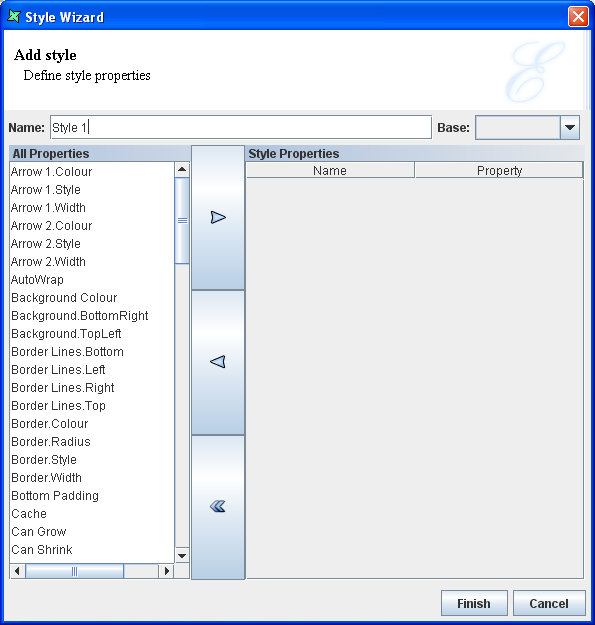The width and height of the screenshot is (595, 625).
Task: Click the vertical scrollbar thumb in All Properties
Action: [182, 220]
